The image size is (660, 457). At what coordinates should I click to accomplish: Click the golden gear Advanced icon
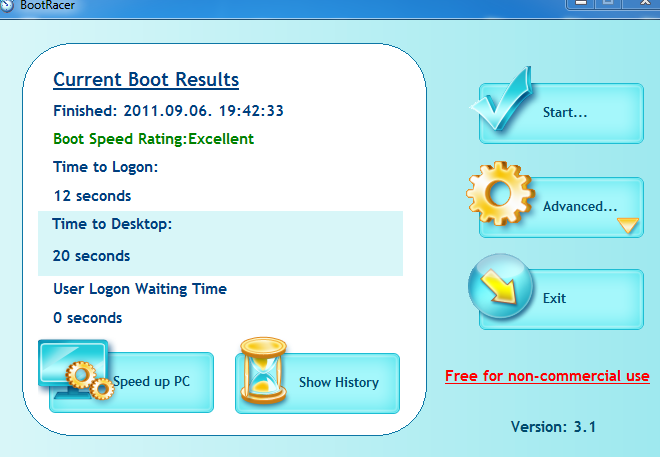[x=500, y=194]
